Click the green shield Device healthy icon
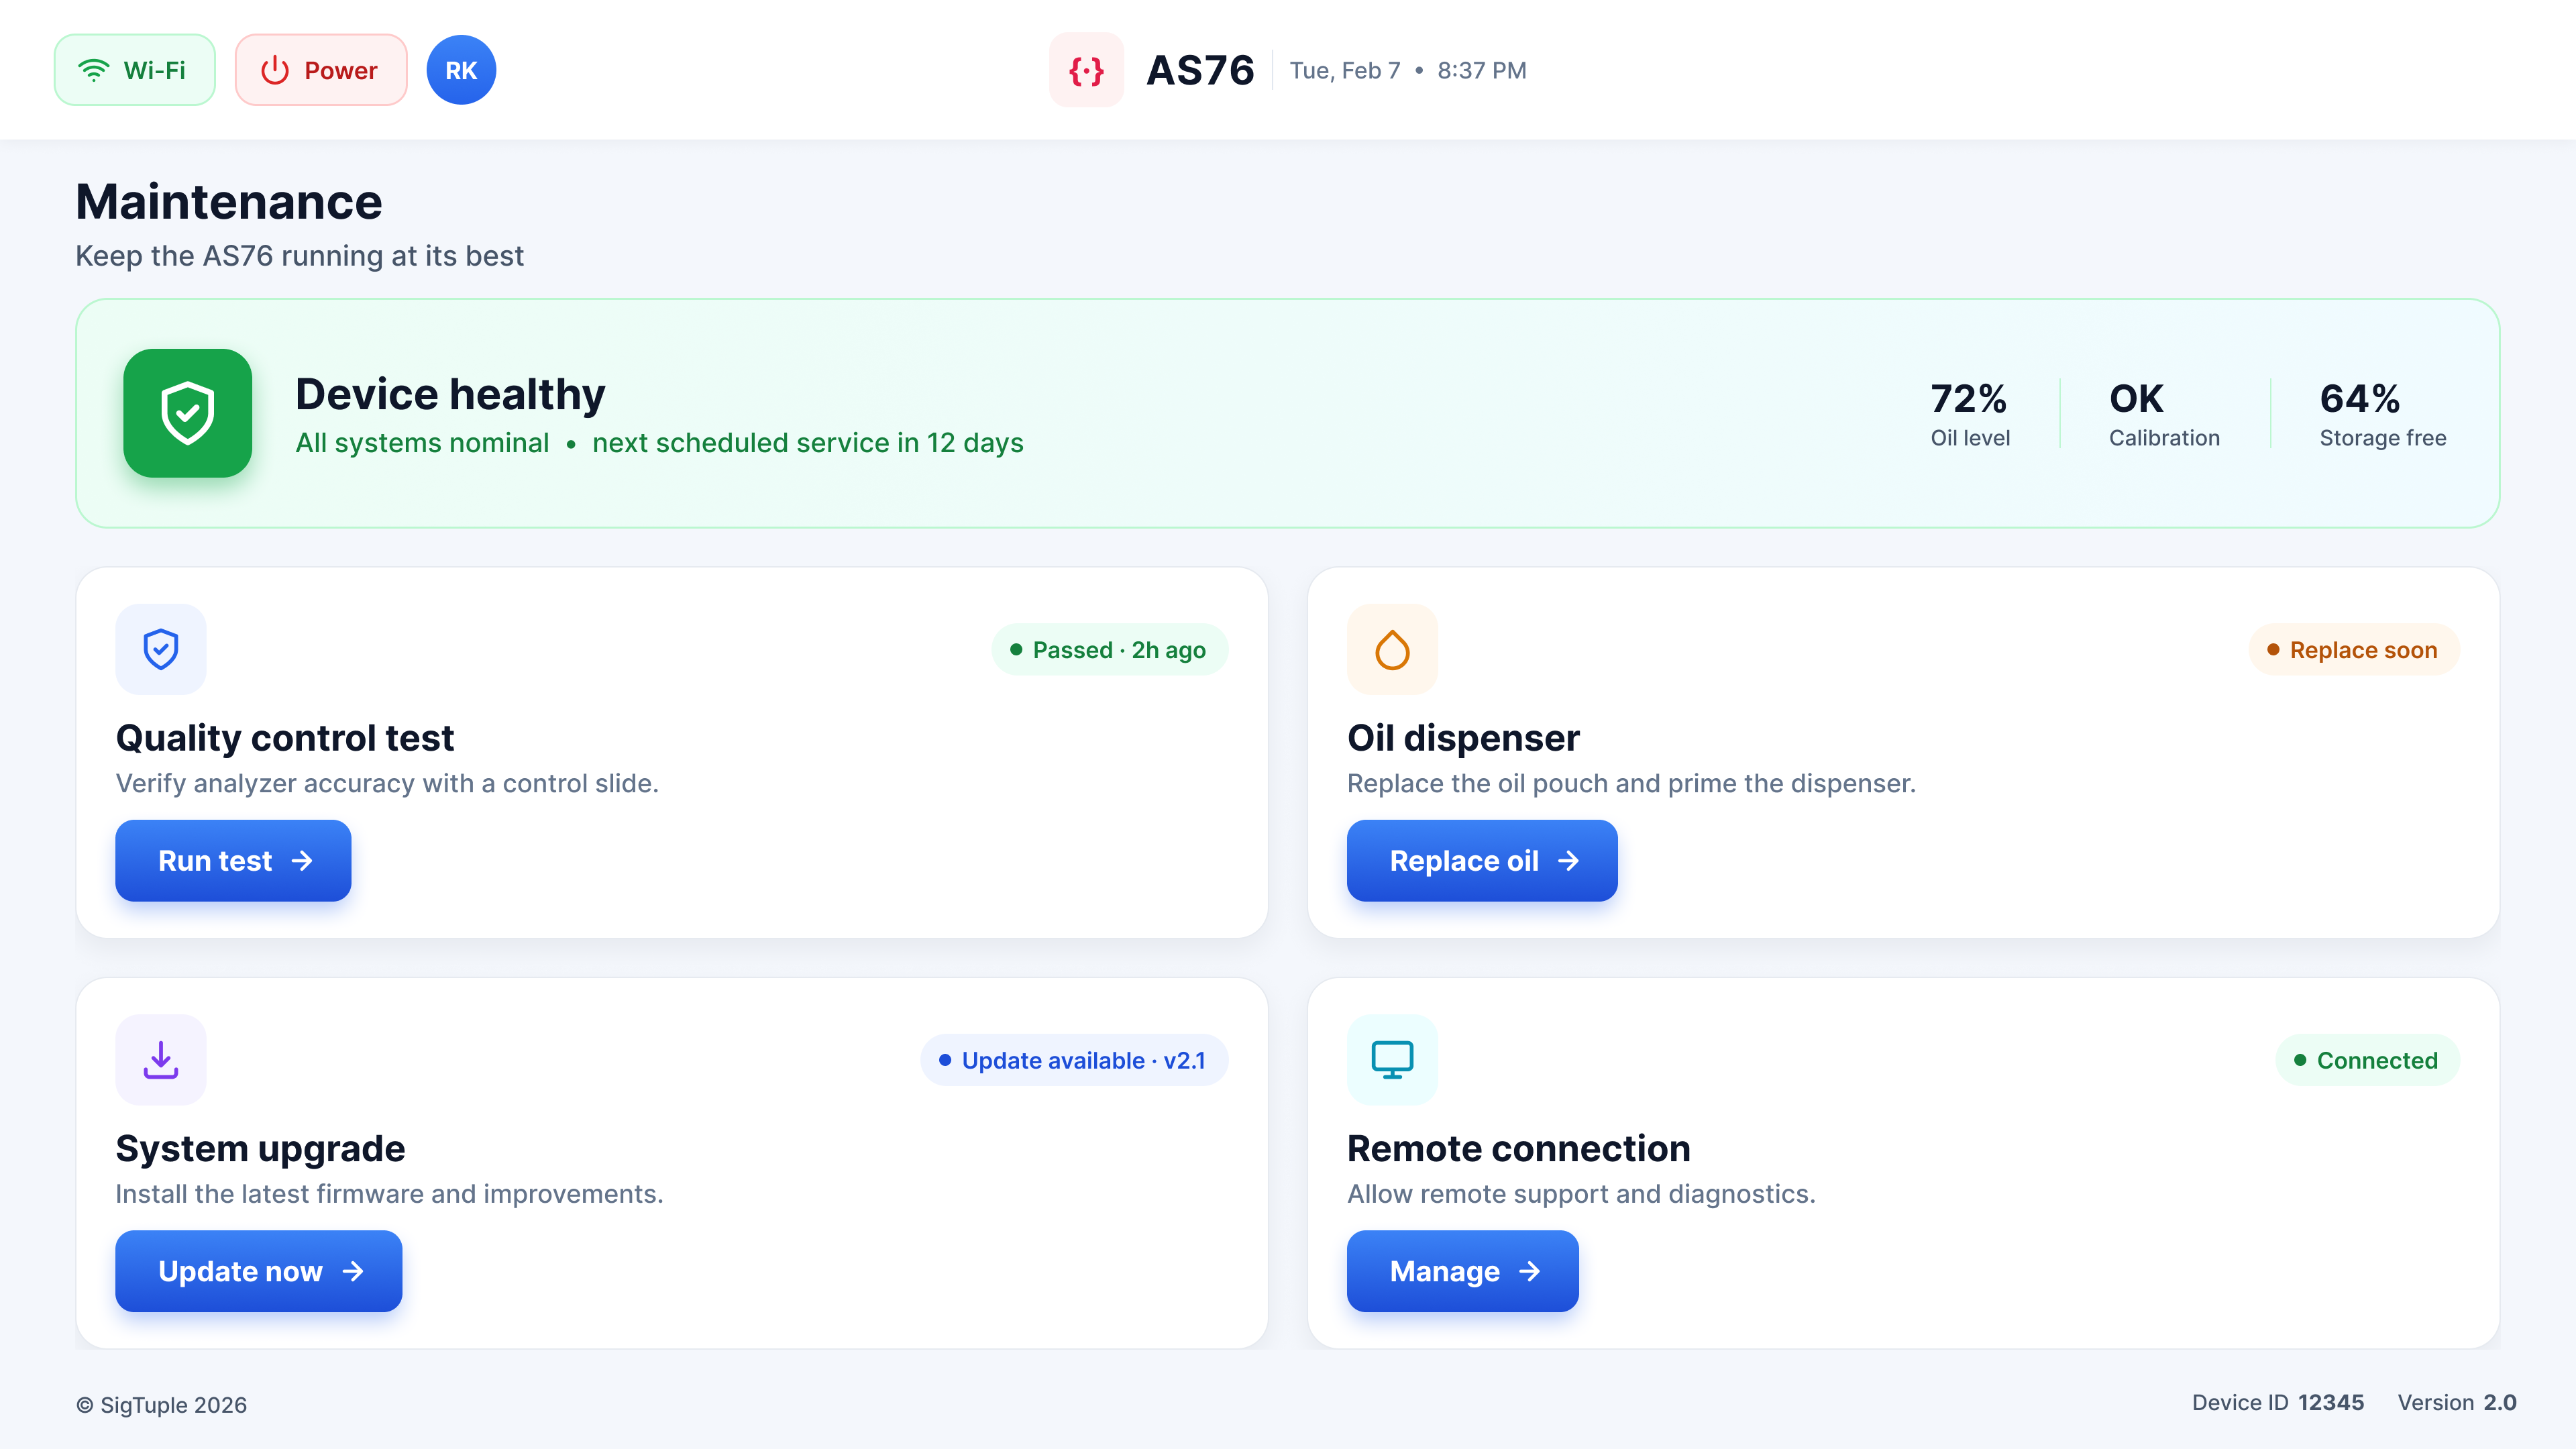Viewport: 2576px width, 1449px height. tap(188, 413)
